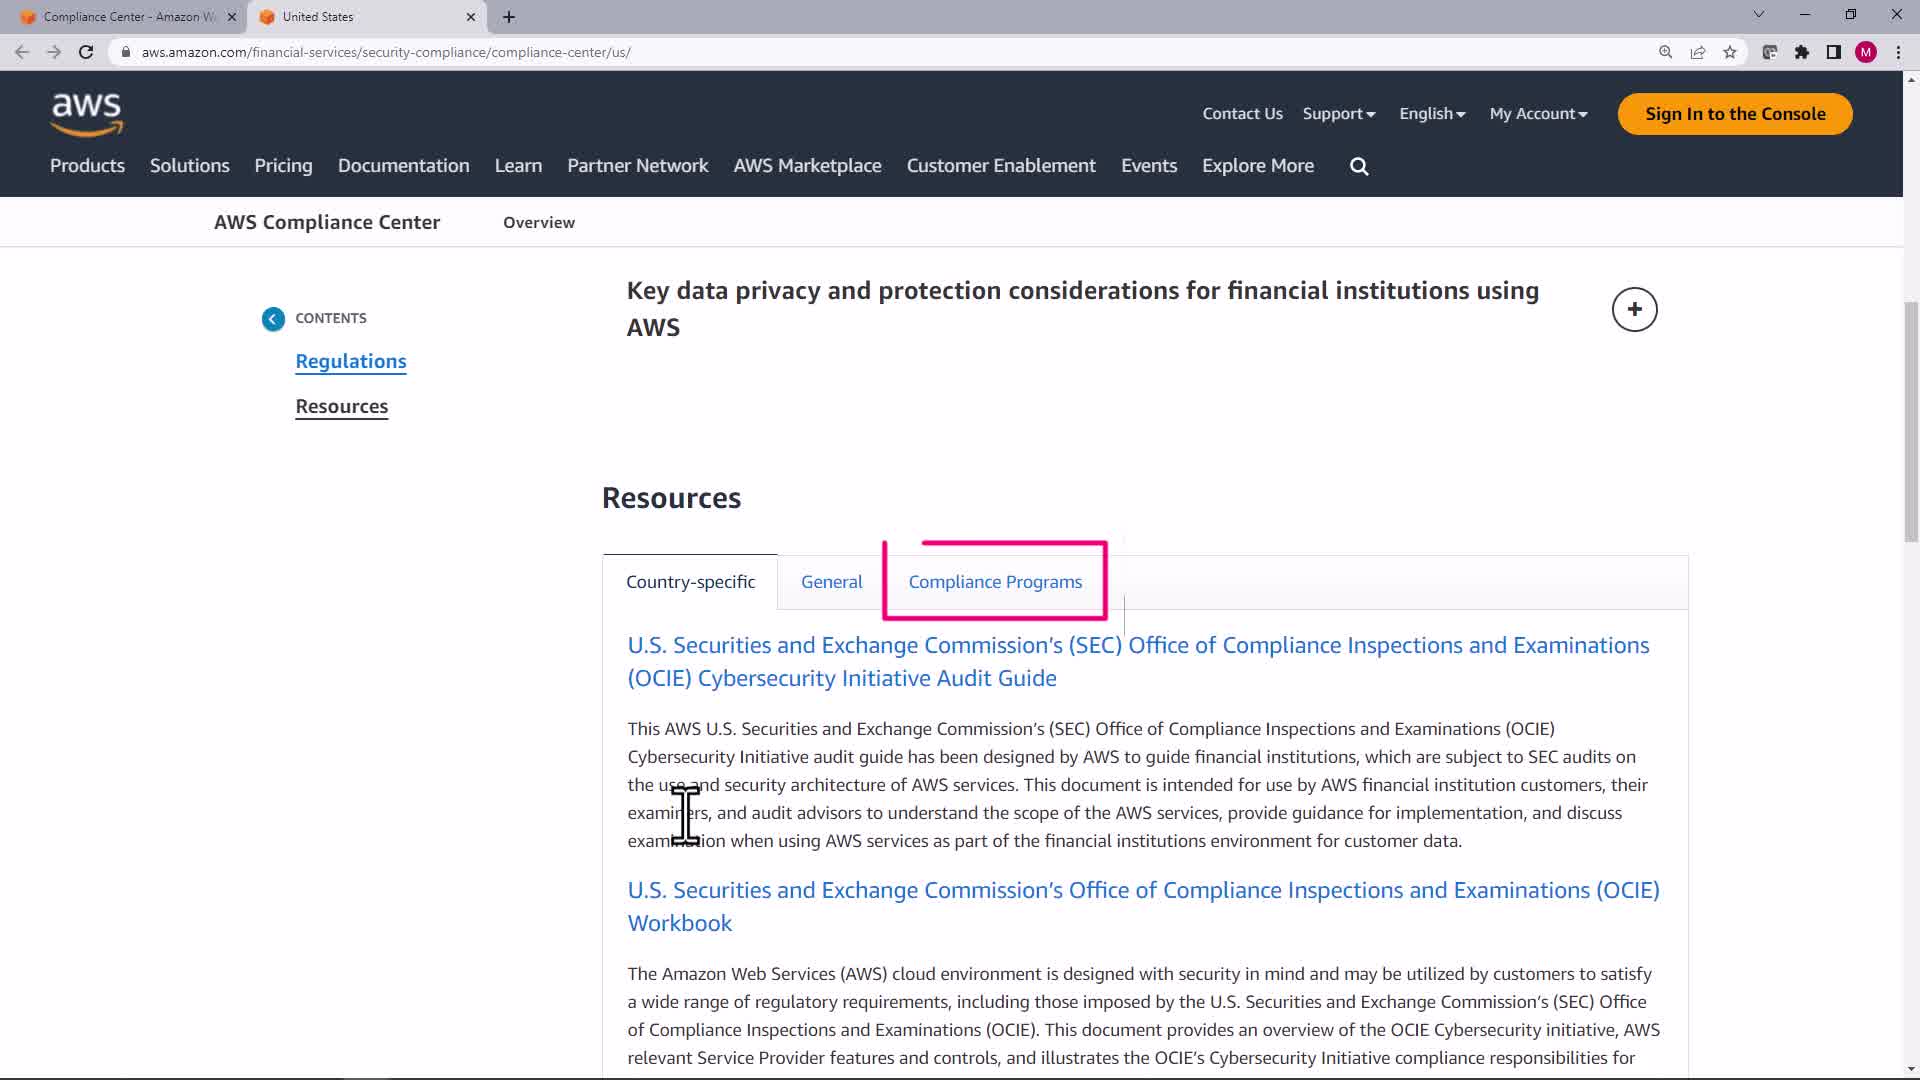Click the page vertical scrollbar thumb

coord(1911,420)
